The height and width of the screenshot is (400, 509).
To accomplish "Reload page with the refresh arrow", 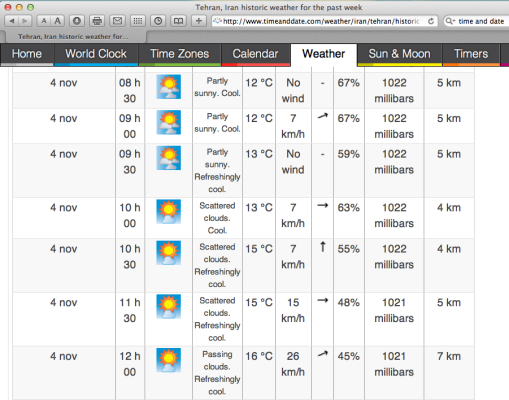I will (431, 21).
